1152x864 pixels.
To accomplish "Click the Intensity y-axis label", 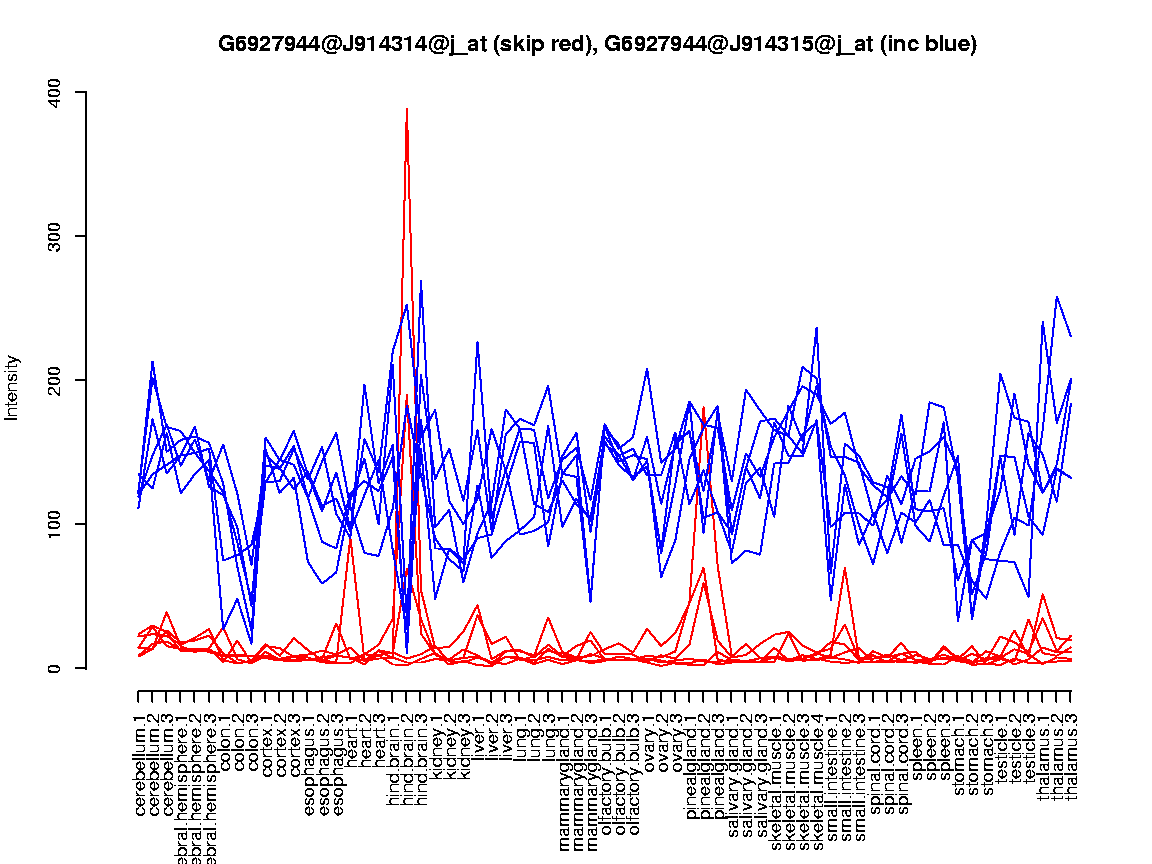I will pyautogui.click(x=13, y=387).
